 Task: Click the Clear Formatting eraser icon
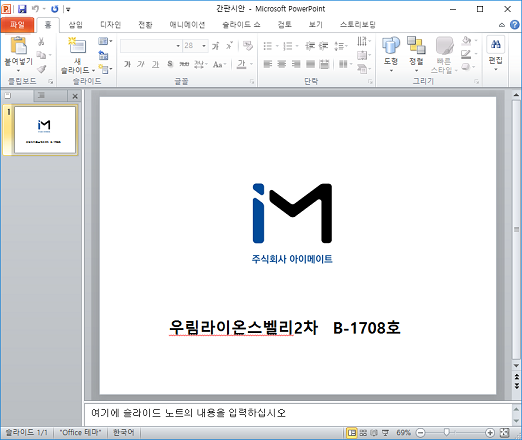click(248, 46)
